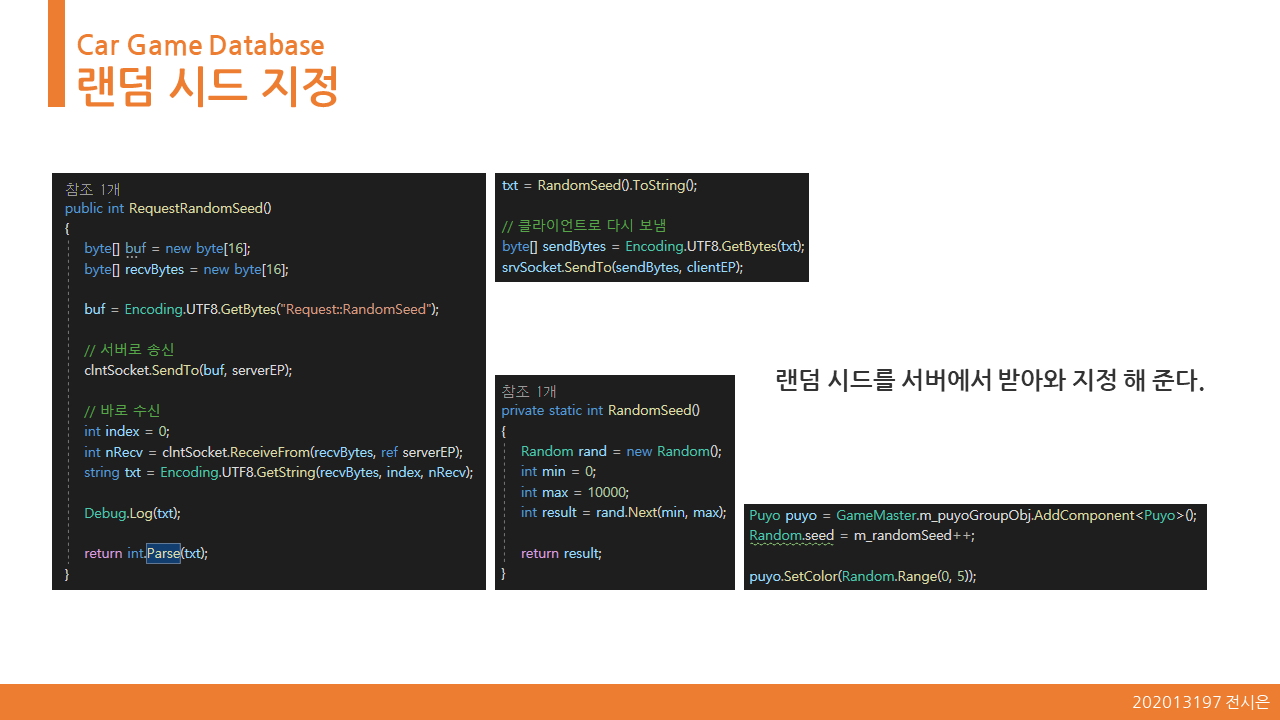Screen dimensions: 1280x720
Task: Click the line 'byte[] recvBytes = new byte[16];'
Action: click(x=186, y=269)
